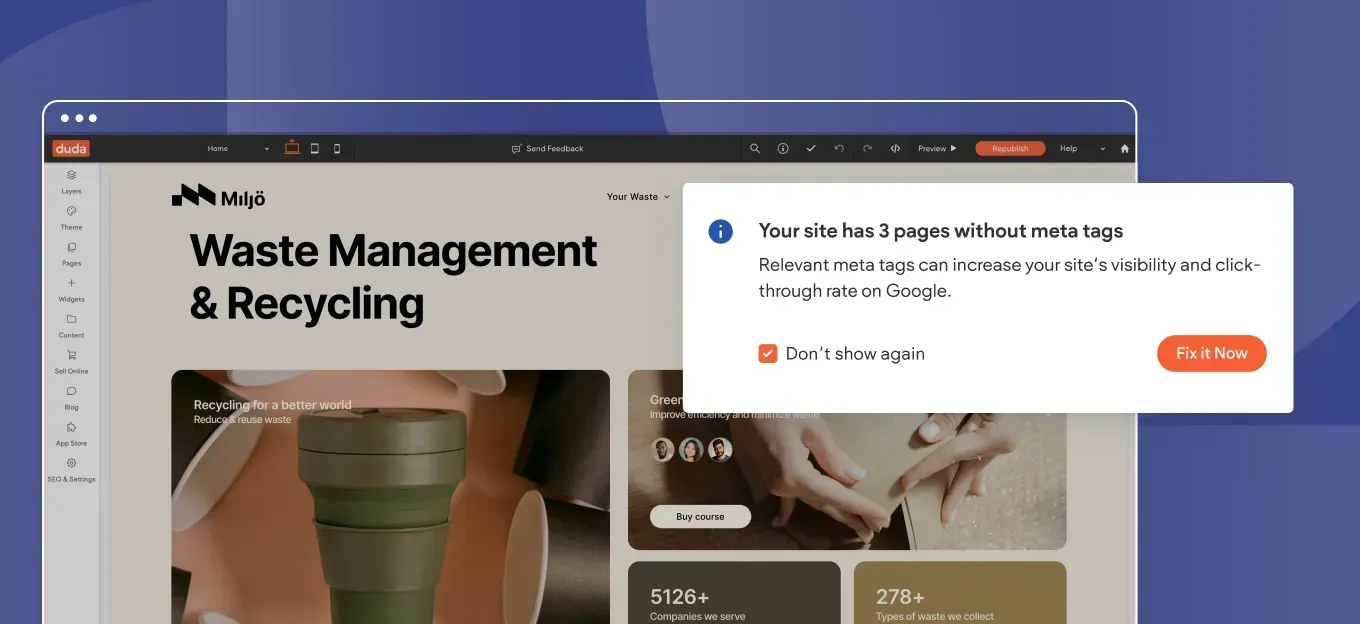Open the Home page dropdown
Screen dimensions: 1360x624
(x=238, y=149)
